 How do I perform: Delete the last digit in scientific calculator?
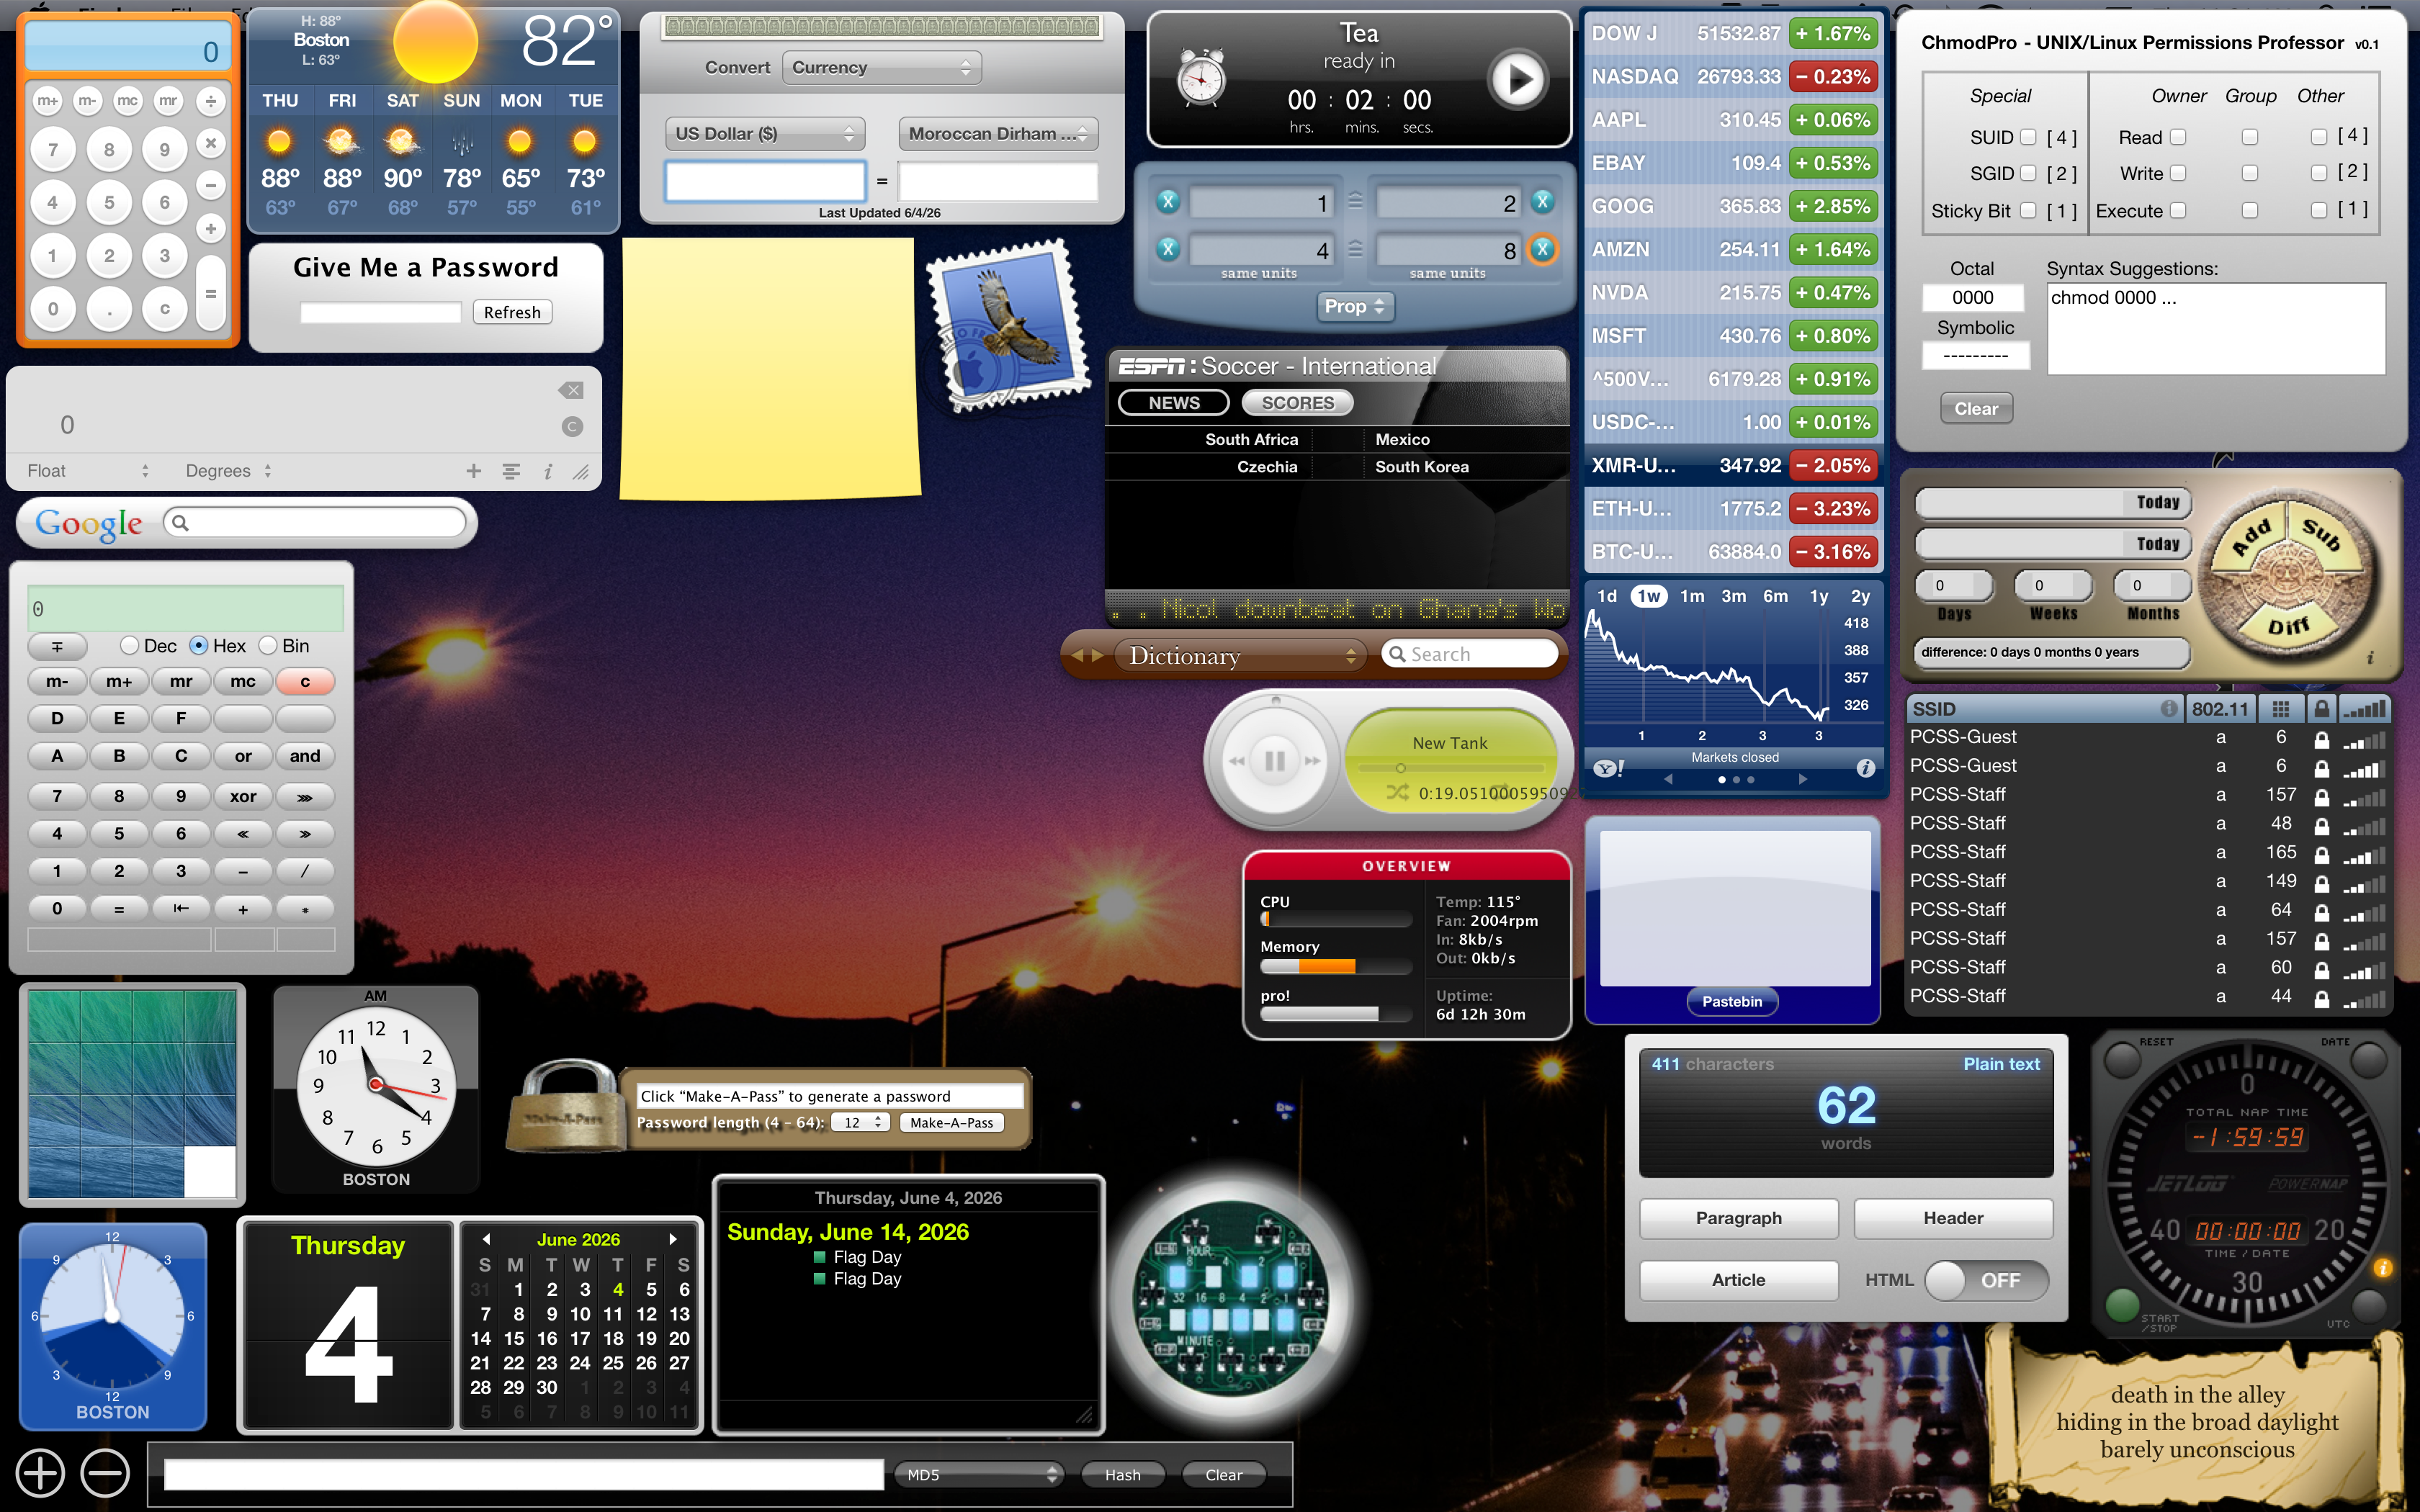tap(571, 390)
